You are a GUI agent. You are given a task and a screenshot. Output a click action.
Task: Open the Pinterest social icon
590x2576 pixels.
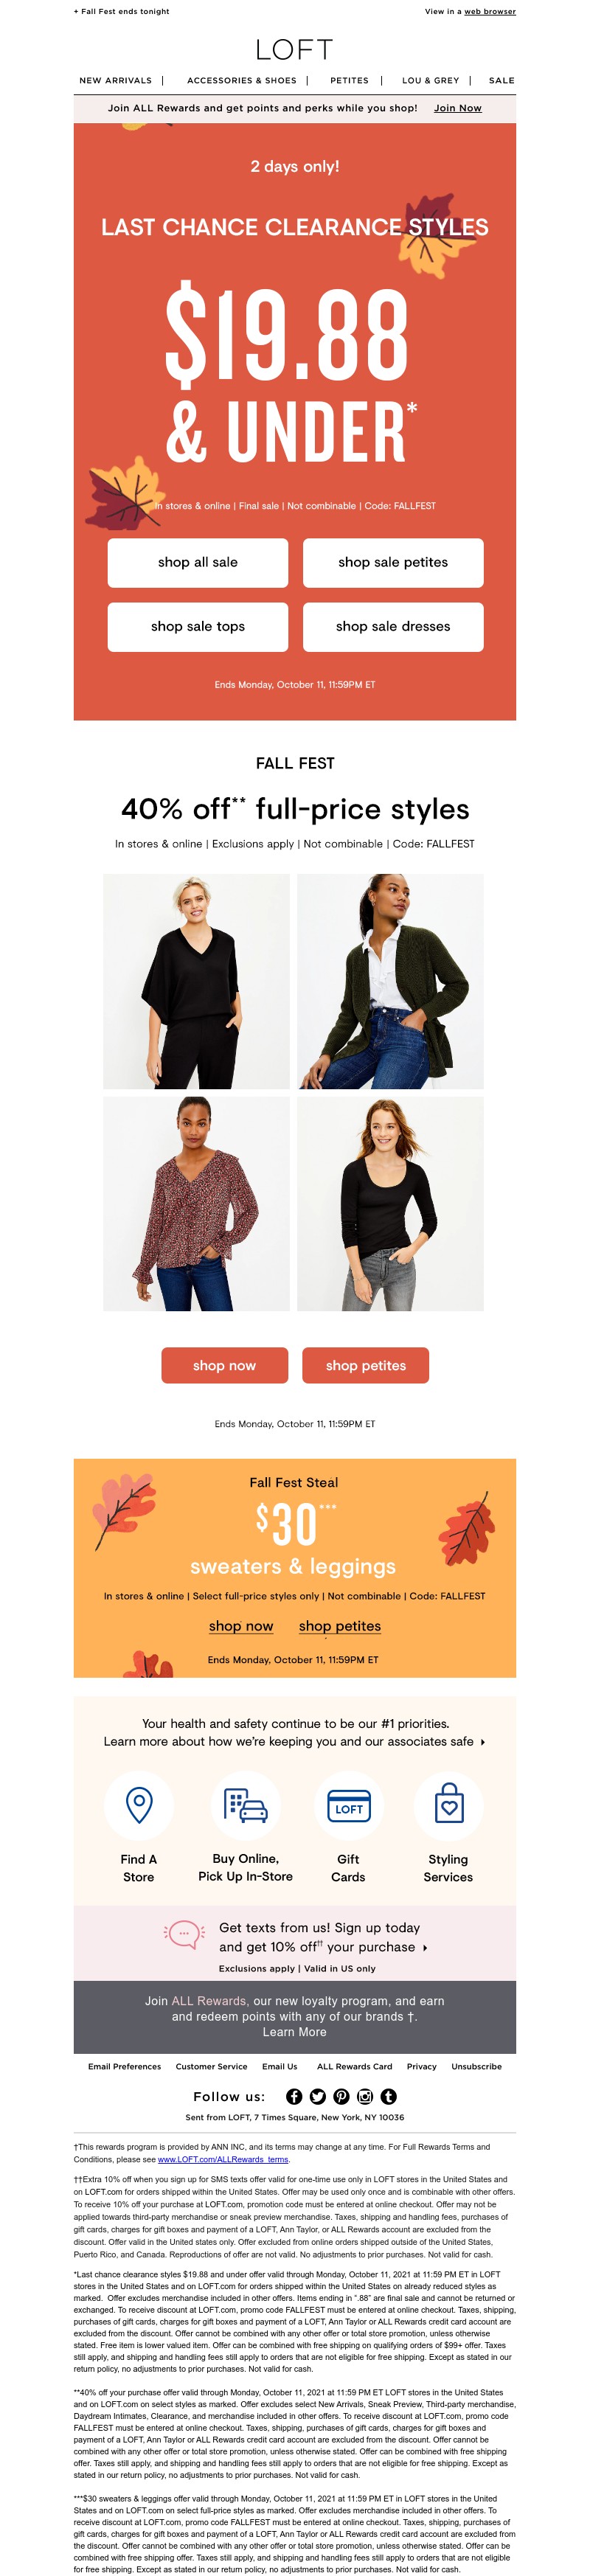pyautogui.click(x=341, y=2096)
